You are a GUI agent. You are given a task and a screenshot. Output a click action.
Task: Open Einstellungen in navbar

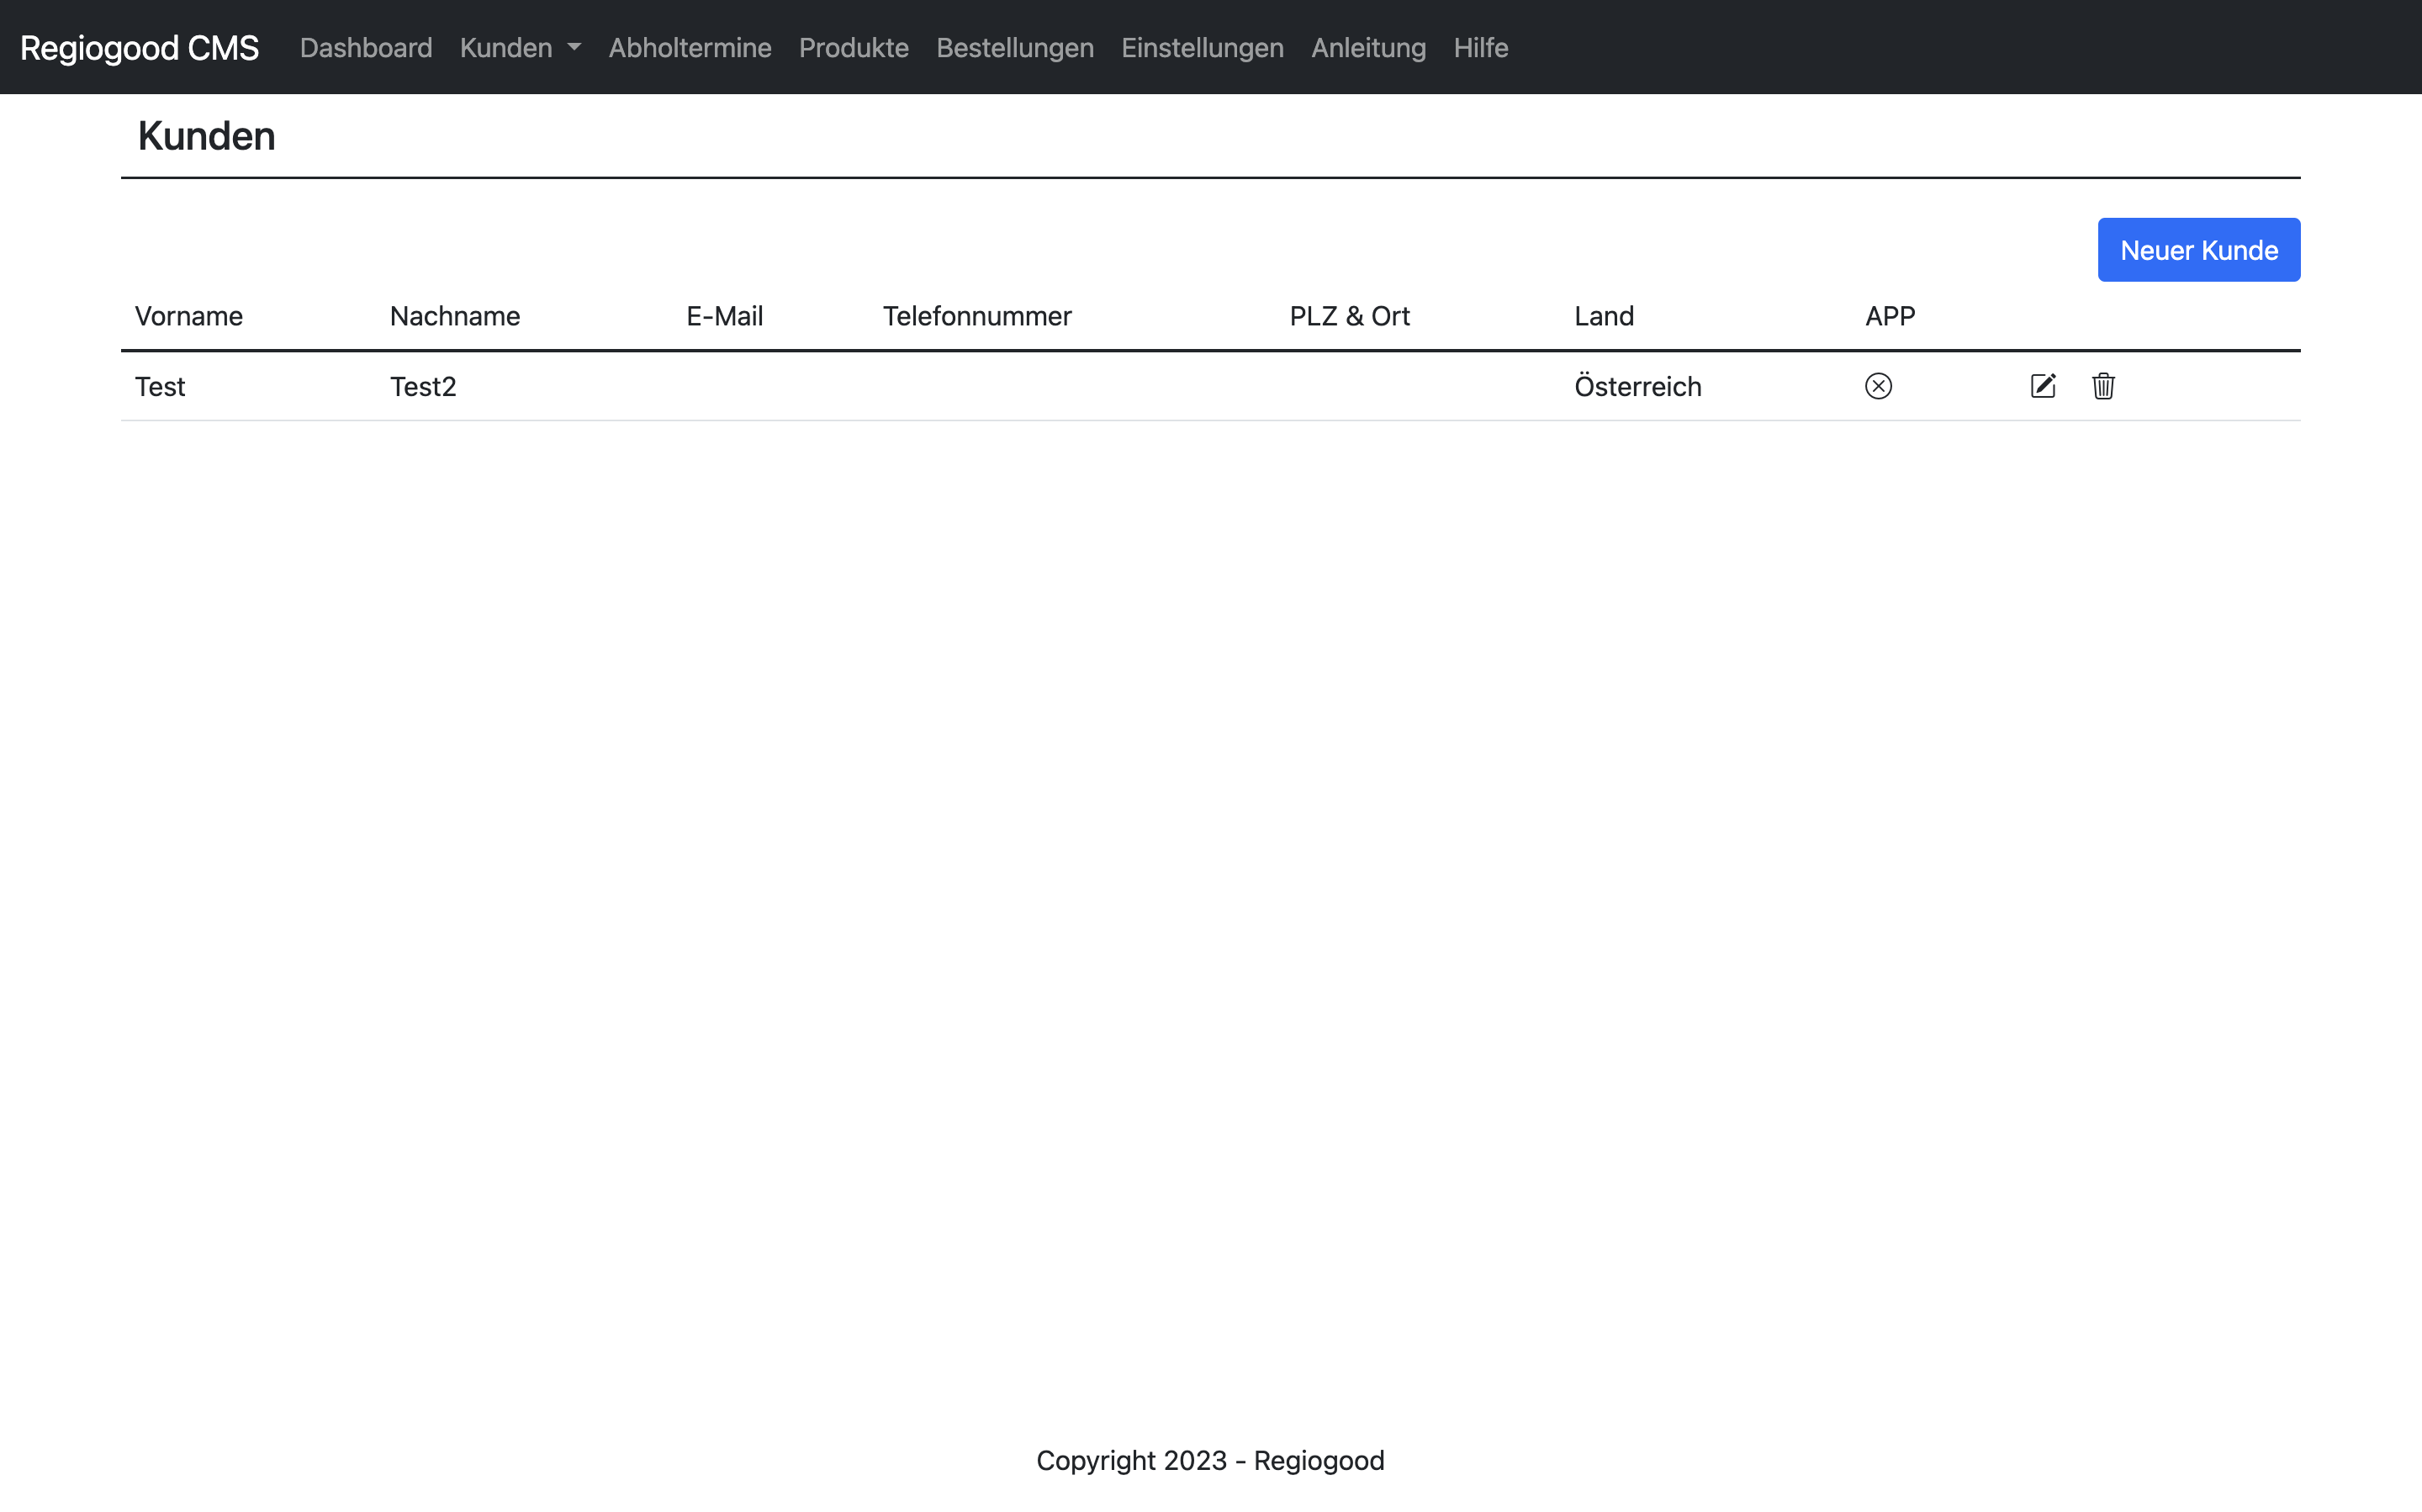click(1202, 47)
